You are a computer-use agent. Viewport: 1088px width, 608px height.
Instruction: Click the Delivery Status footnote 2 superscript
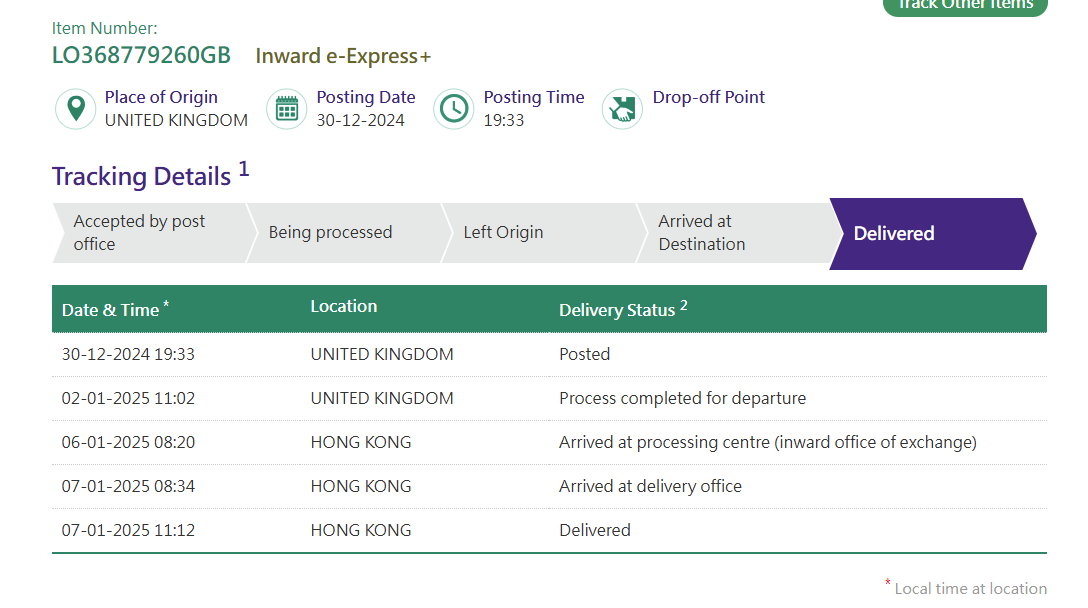click(x=683, y=305)
